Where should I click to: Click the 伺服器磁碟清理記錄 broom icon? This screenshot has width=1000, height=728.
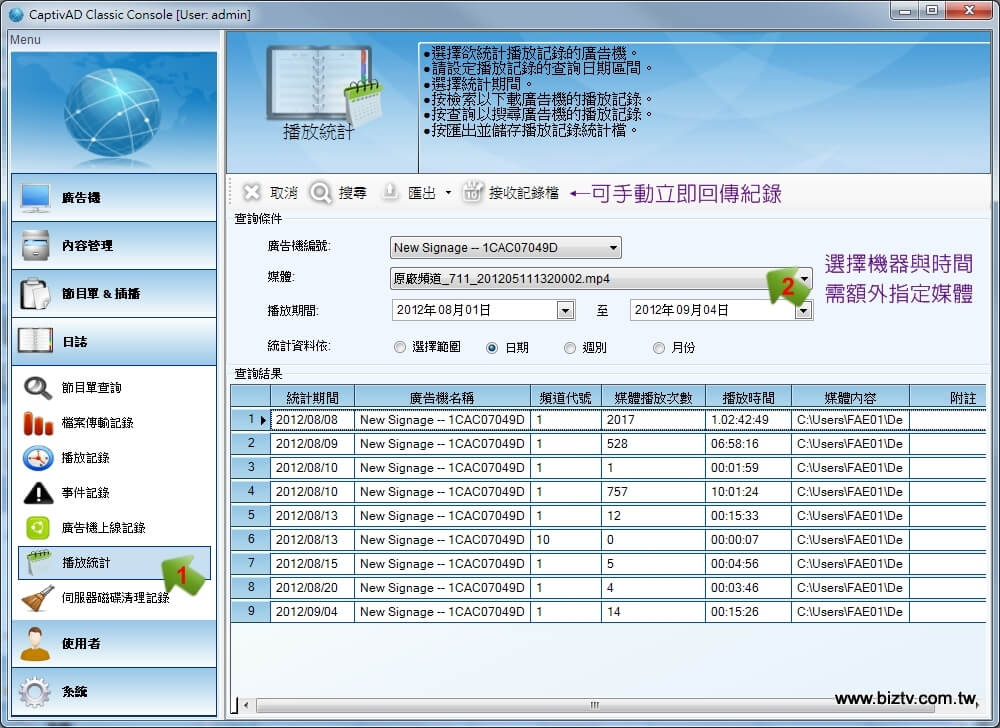[x=38, y=598]
